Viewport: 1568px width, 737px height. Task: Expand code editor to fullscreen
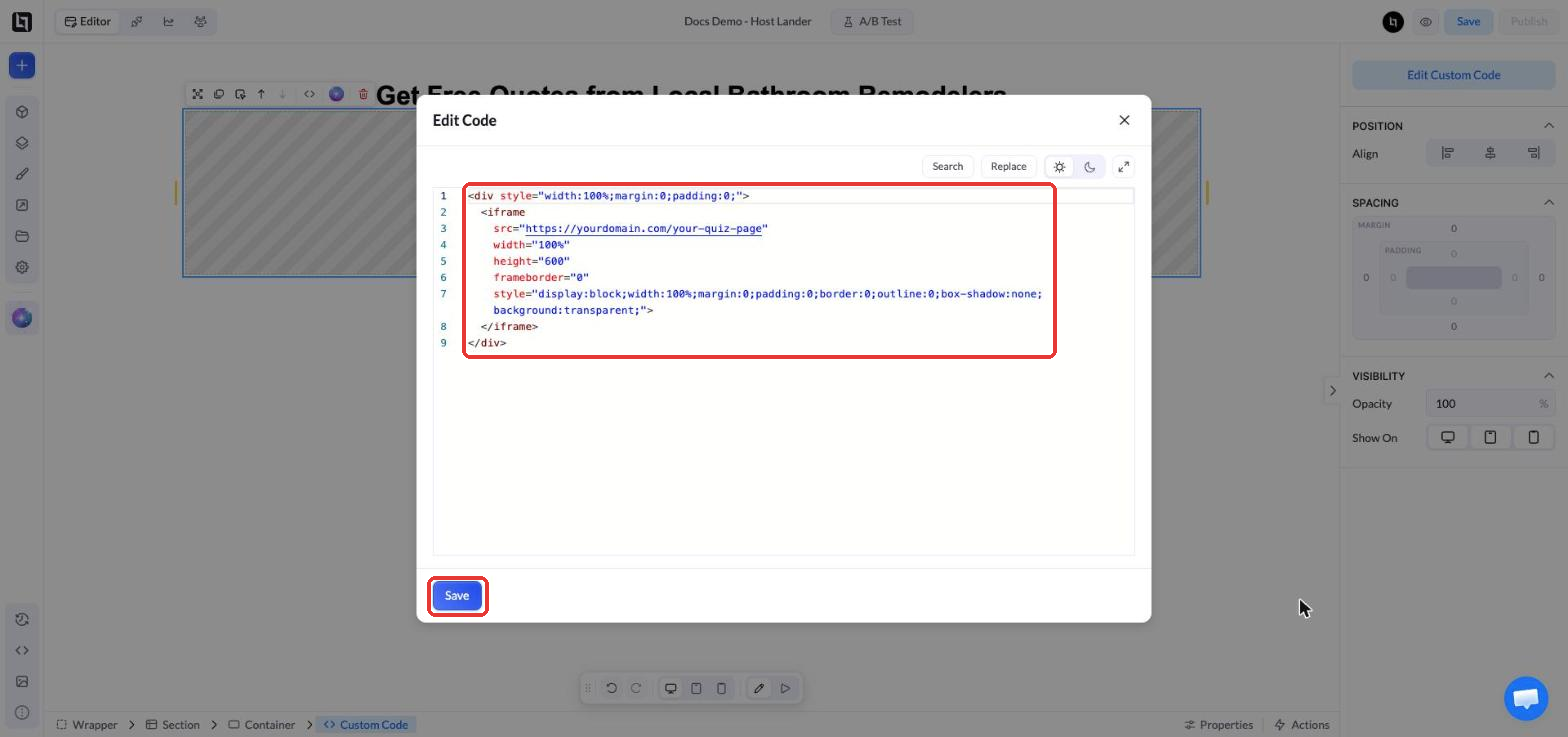[x=1123, y=167]
